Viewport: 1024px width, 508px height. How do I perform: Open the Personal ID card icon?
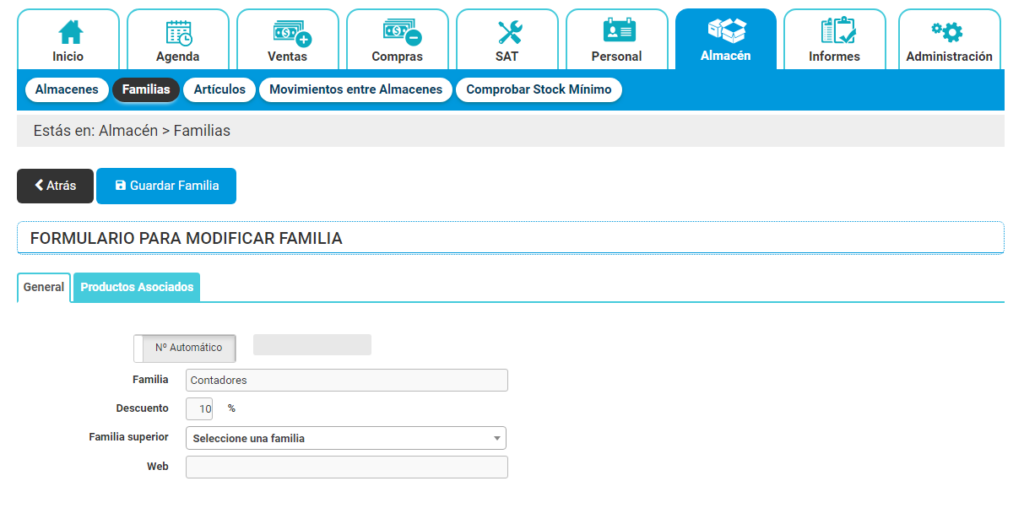click(x=617, y=31)
